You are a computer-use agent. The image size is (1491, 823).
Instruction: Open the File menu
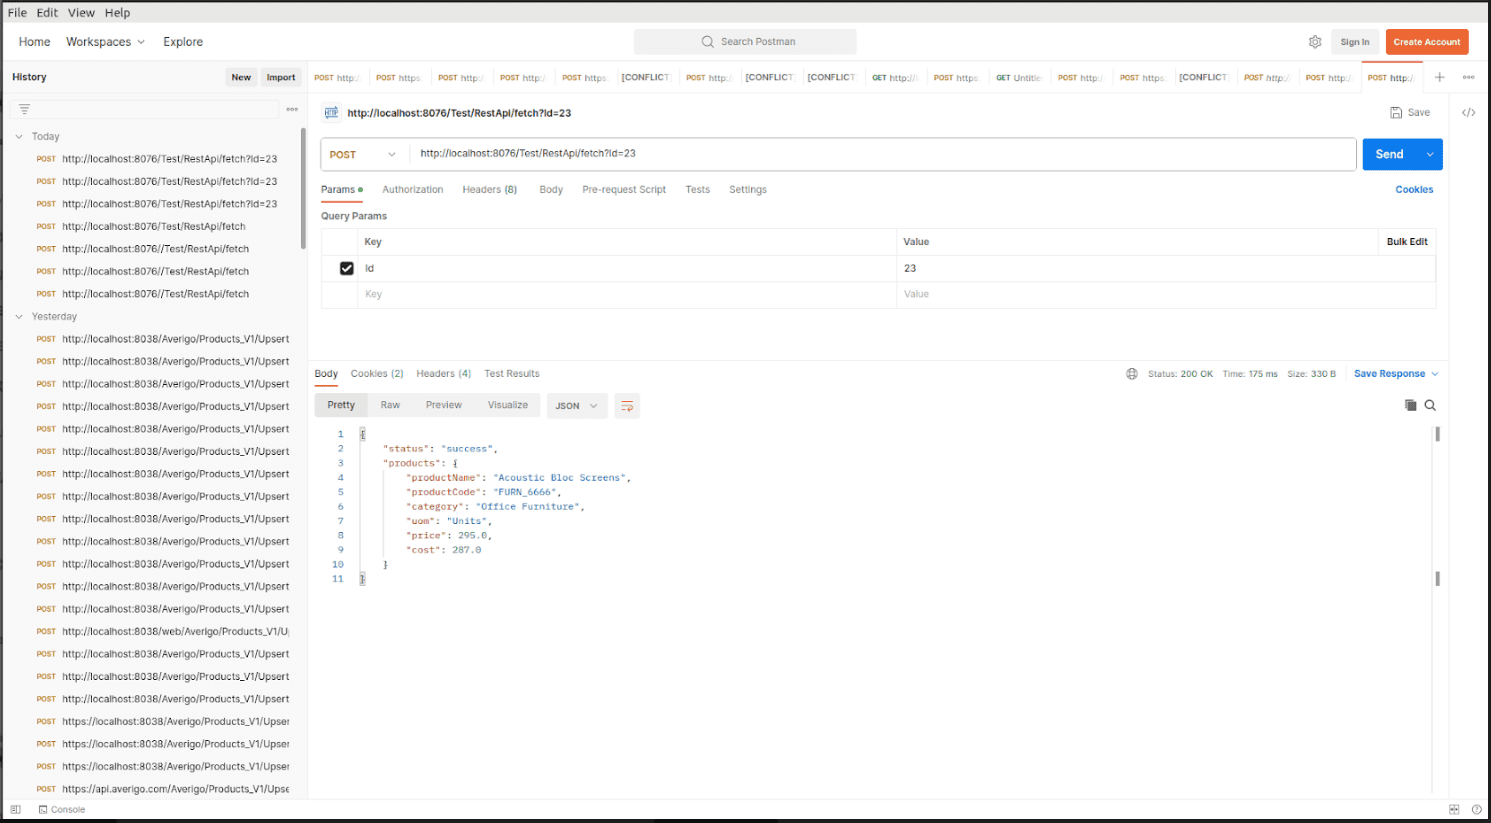click(x=17, y=13)
